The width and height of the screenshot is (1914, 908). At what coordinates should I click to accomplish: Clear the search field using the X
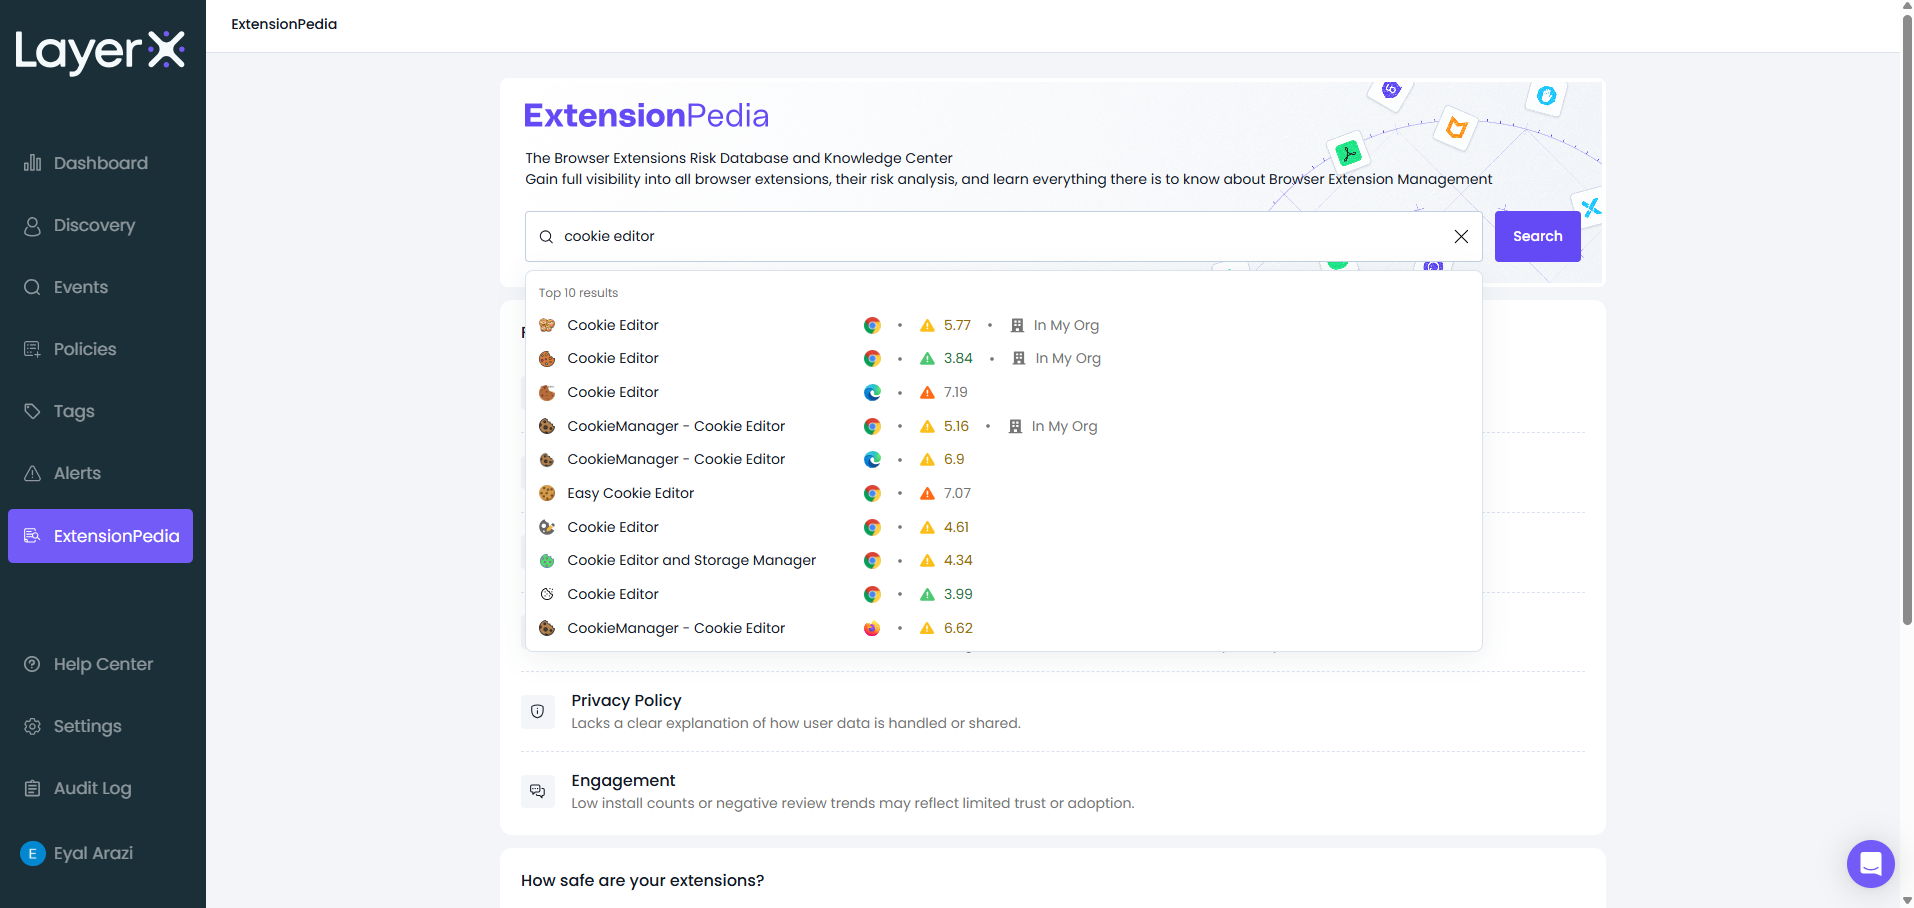[1461, 236]
